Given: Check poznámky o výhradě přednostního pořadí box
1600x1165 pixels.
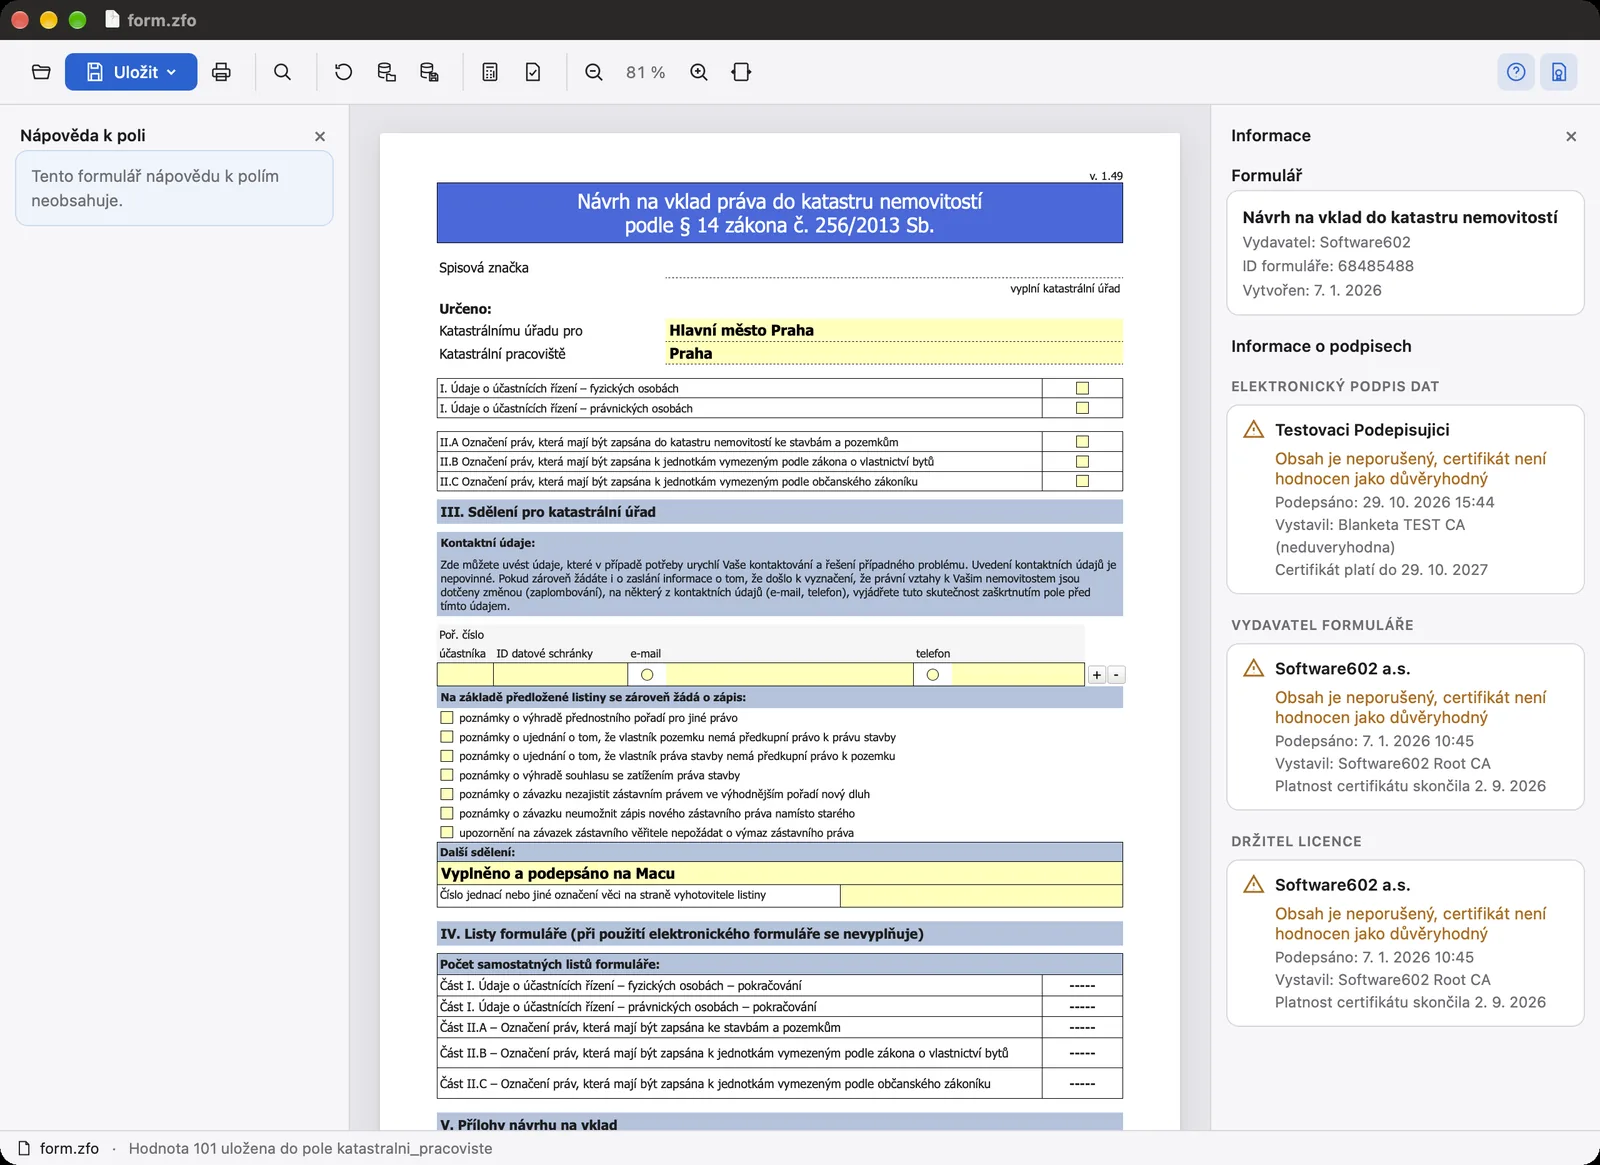Looking at the screenshot, I should (x=447, y=717).
